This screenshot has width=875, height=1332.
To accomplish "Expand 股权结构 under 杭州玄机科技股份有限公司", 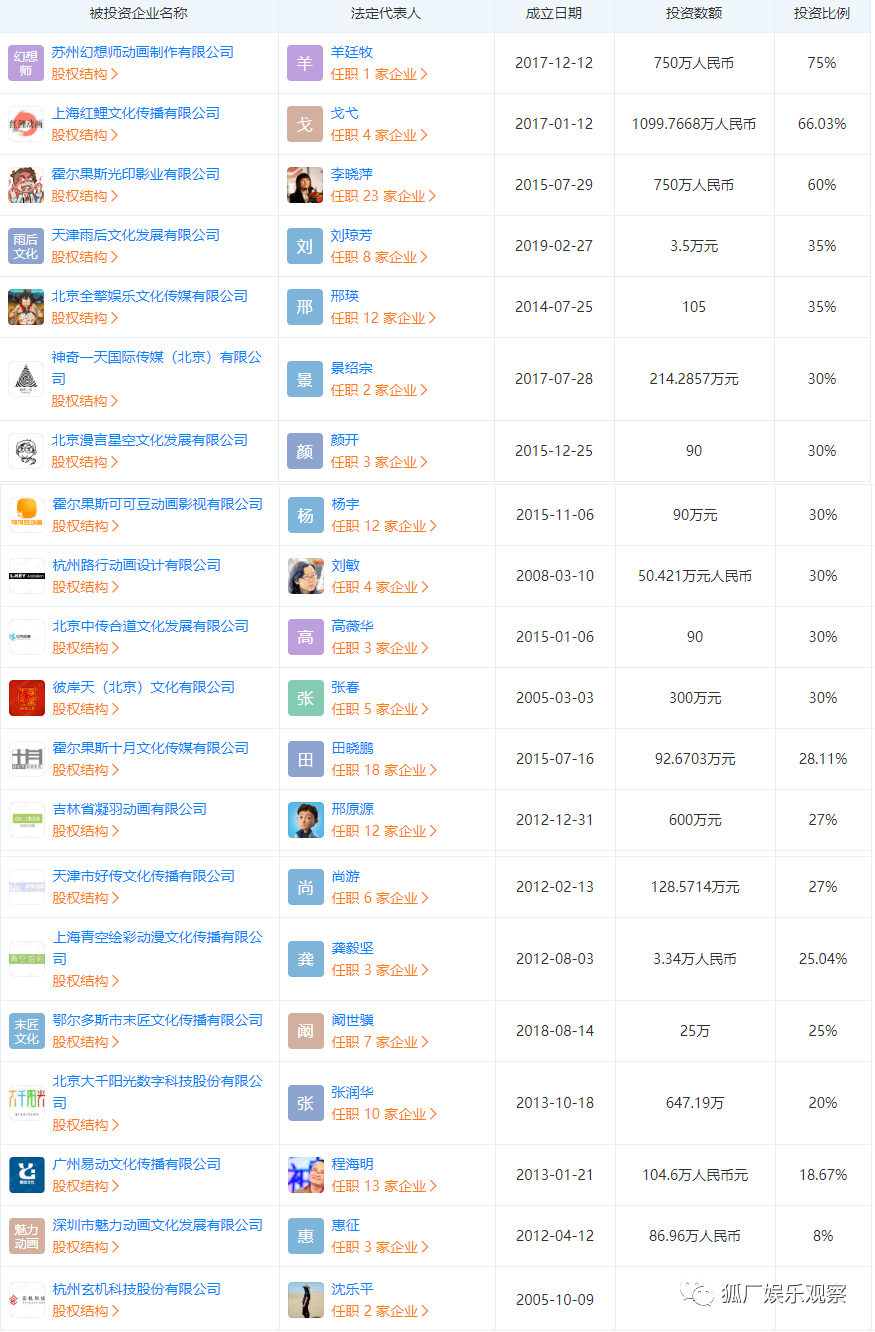I will pyautogui.click(x=86, y=1311).
